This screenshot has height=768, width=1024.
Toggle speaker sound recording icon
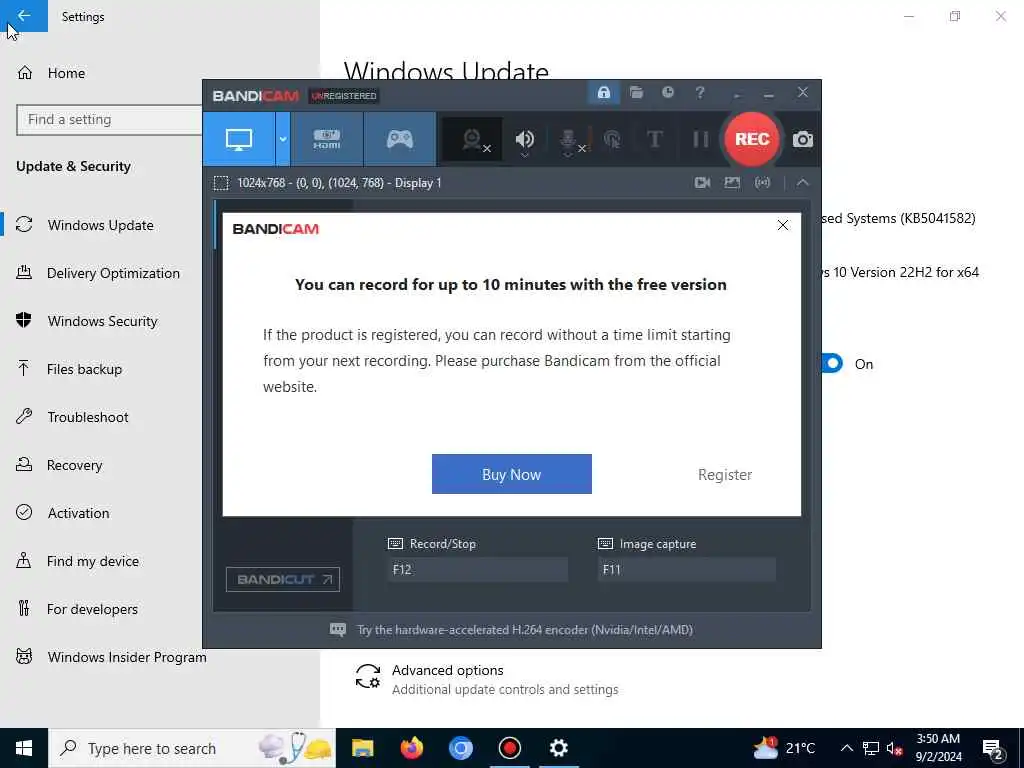[524, 139]
